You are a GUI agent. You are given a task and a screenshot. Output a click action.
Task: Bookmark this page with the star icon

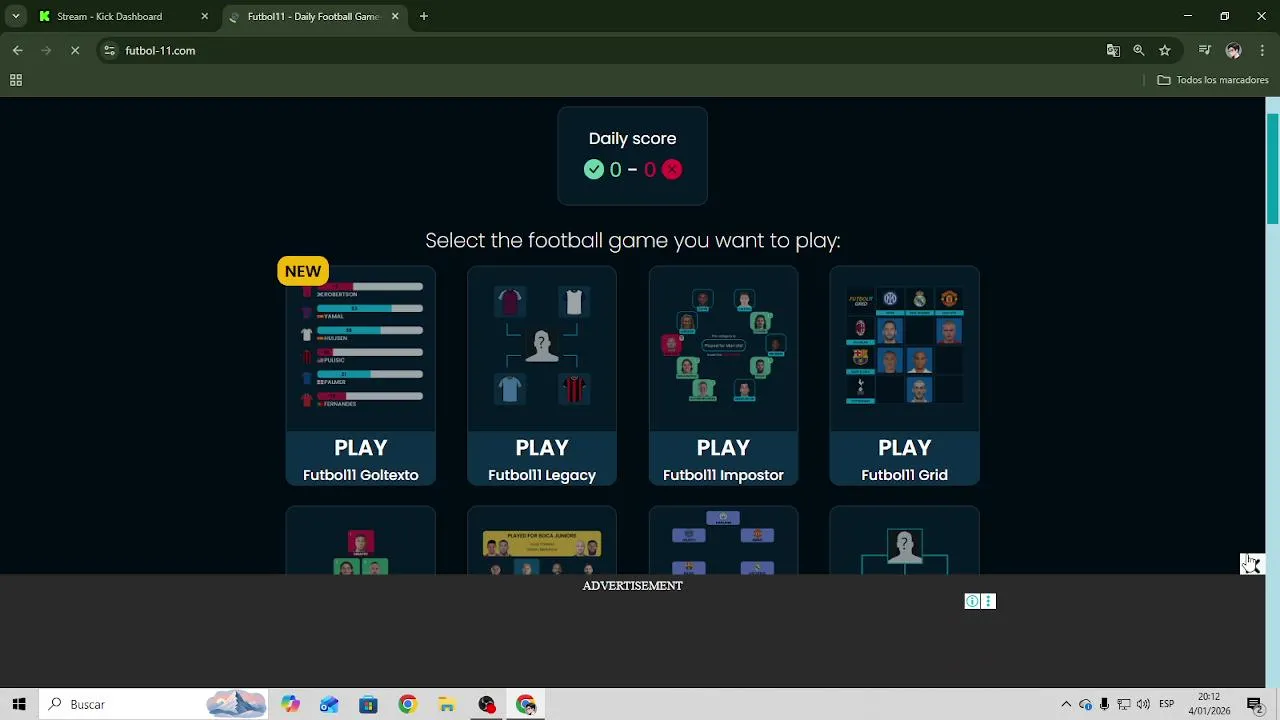point(1165,50)
